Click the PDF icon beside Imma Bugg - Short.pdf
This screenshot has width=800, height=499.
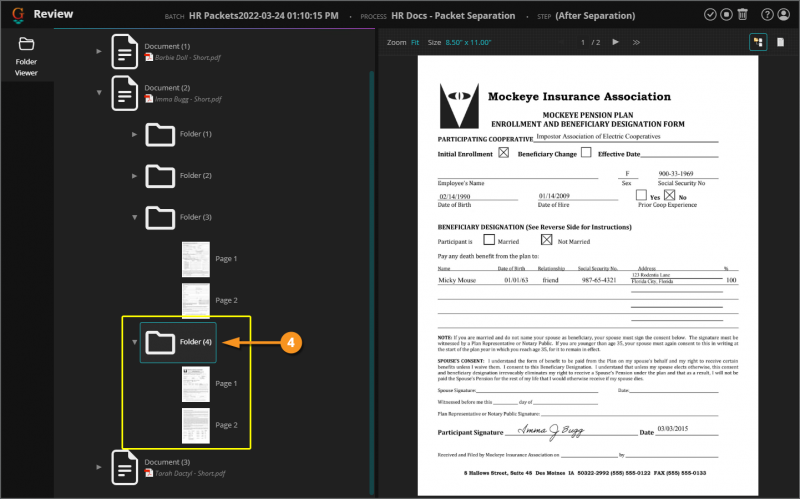pyautogui.click(x=148, y=99)
